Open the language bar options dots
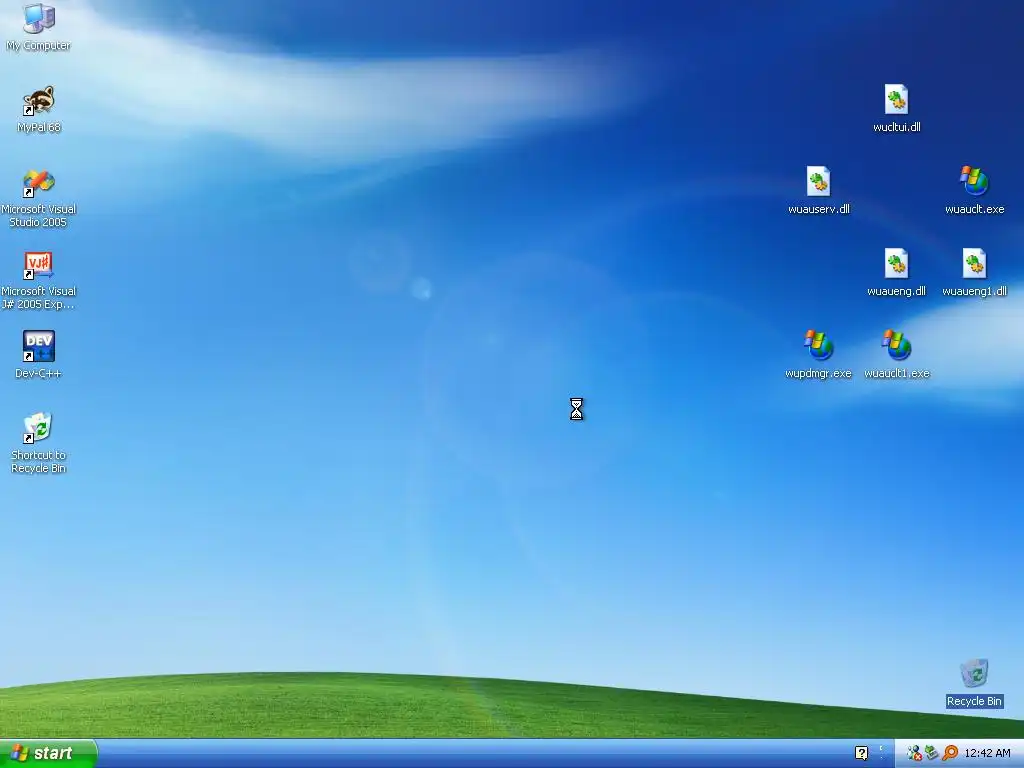Image resolution: width=1024 pixels, height=768 pixels. 881,752
